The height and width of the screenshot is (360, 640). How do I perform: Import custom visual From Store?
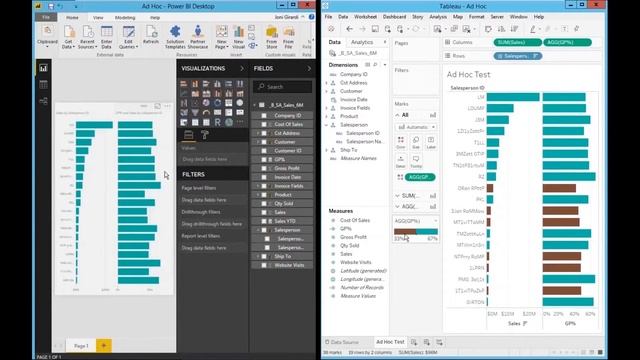(271, 37)
